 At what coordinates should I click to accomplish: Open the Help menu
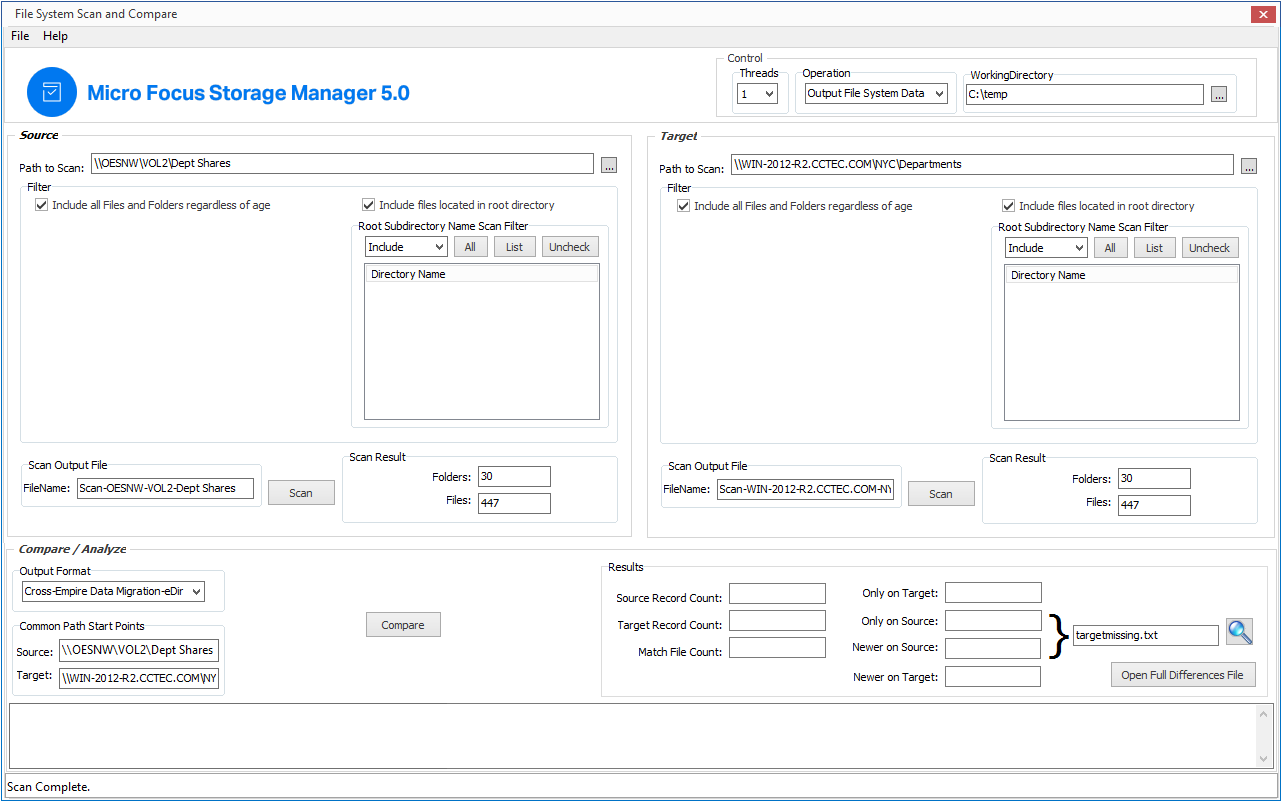tap(55, 36)
